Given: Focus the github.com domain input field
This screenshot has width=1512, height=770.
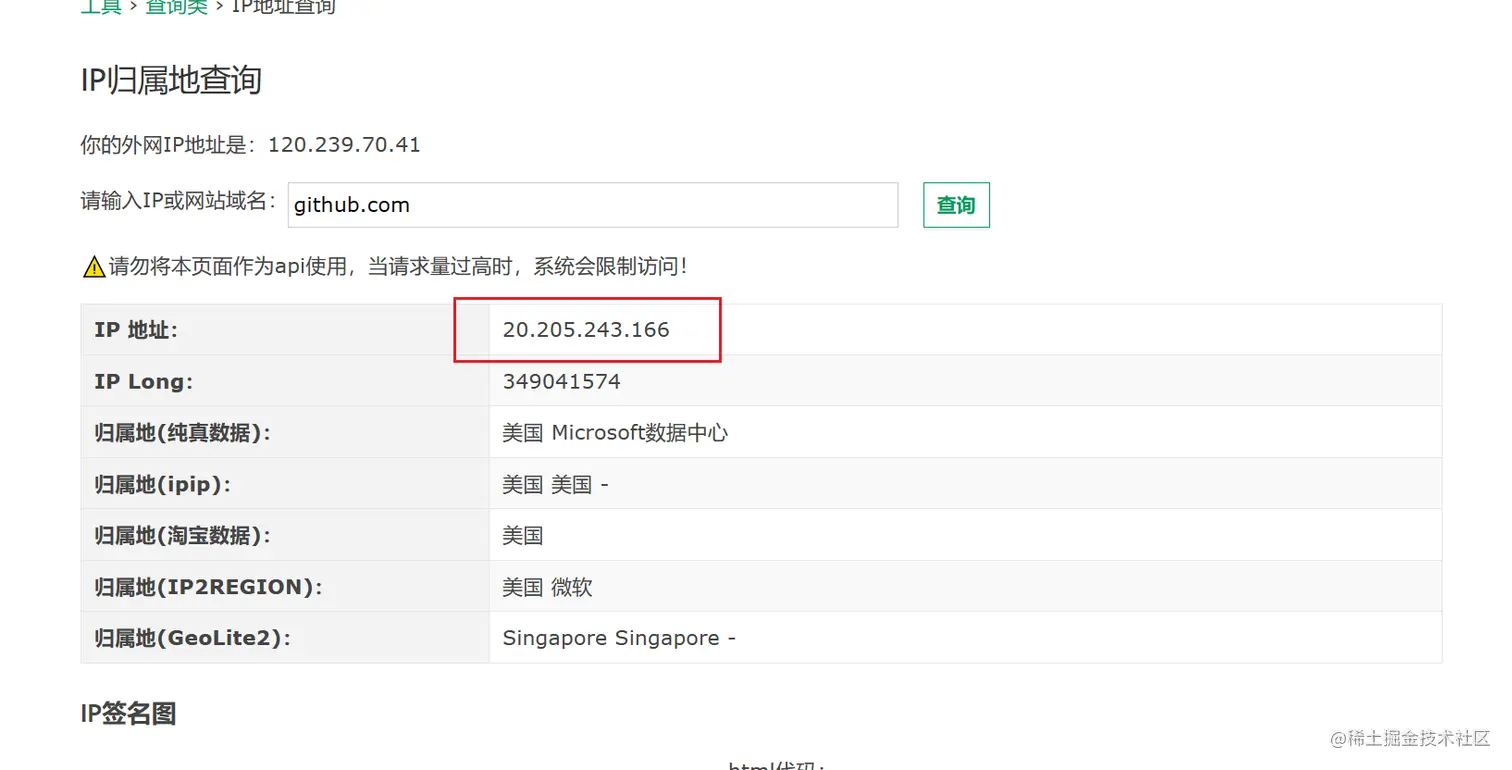Looking at the screenshot, I should [593, 205].
